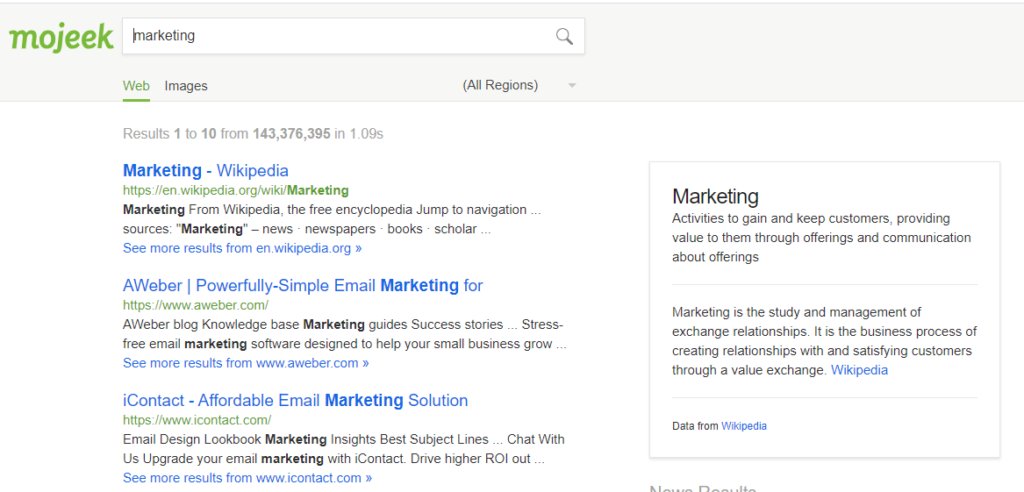This screenshot has width=1024, height=492.
Task: Open the Marketing - Wikipedia result
Action: 206,171
